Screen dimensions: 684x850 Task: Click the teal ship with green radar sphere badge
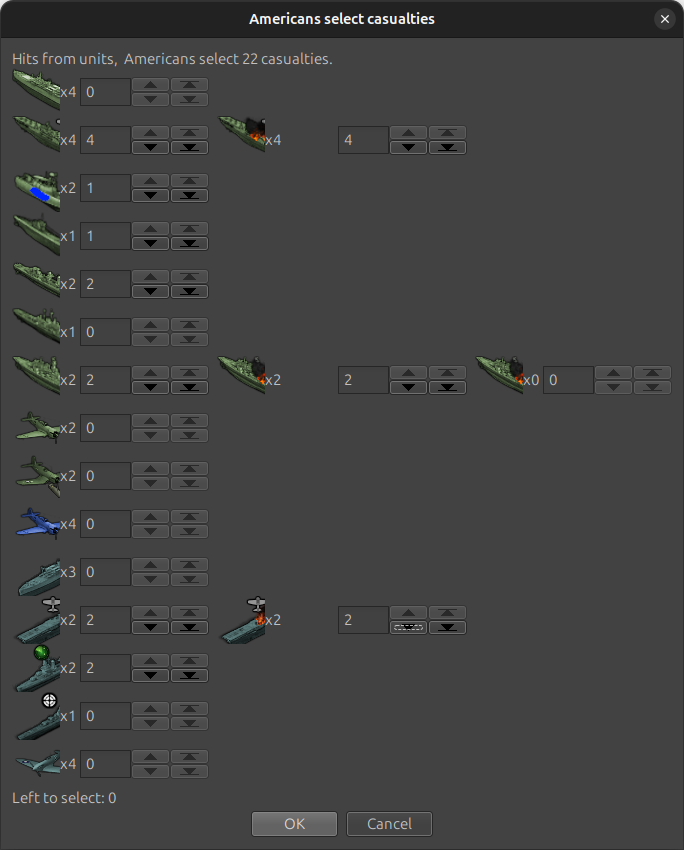pos(38,668)
